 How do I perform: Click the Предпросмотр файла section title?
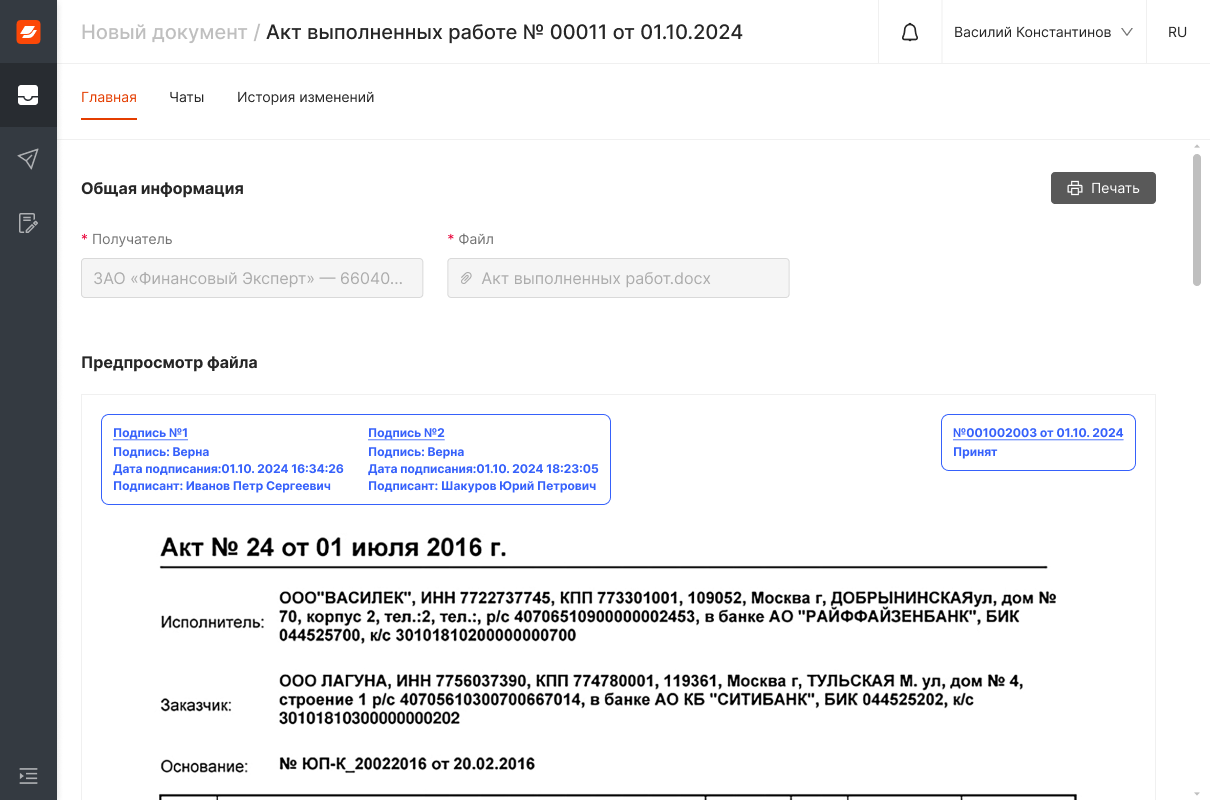[169, 362]
